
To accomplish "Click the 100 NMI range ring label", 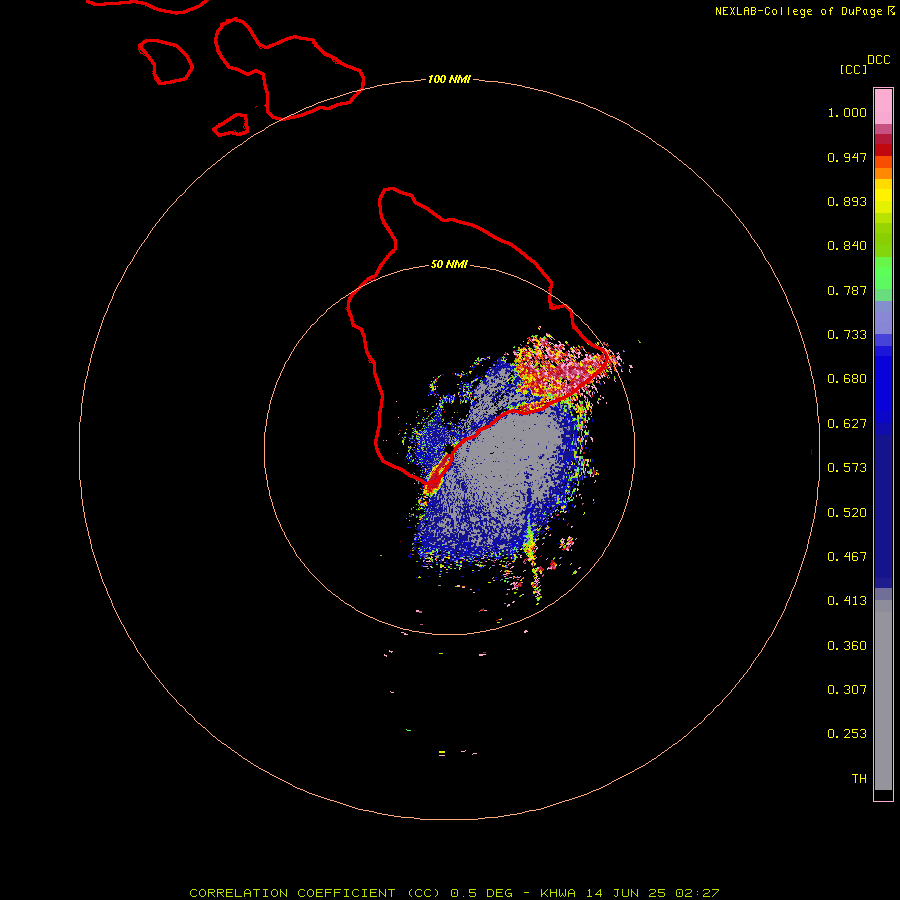I will [x=449, y=79].
